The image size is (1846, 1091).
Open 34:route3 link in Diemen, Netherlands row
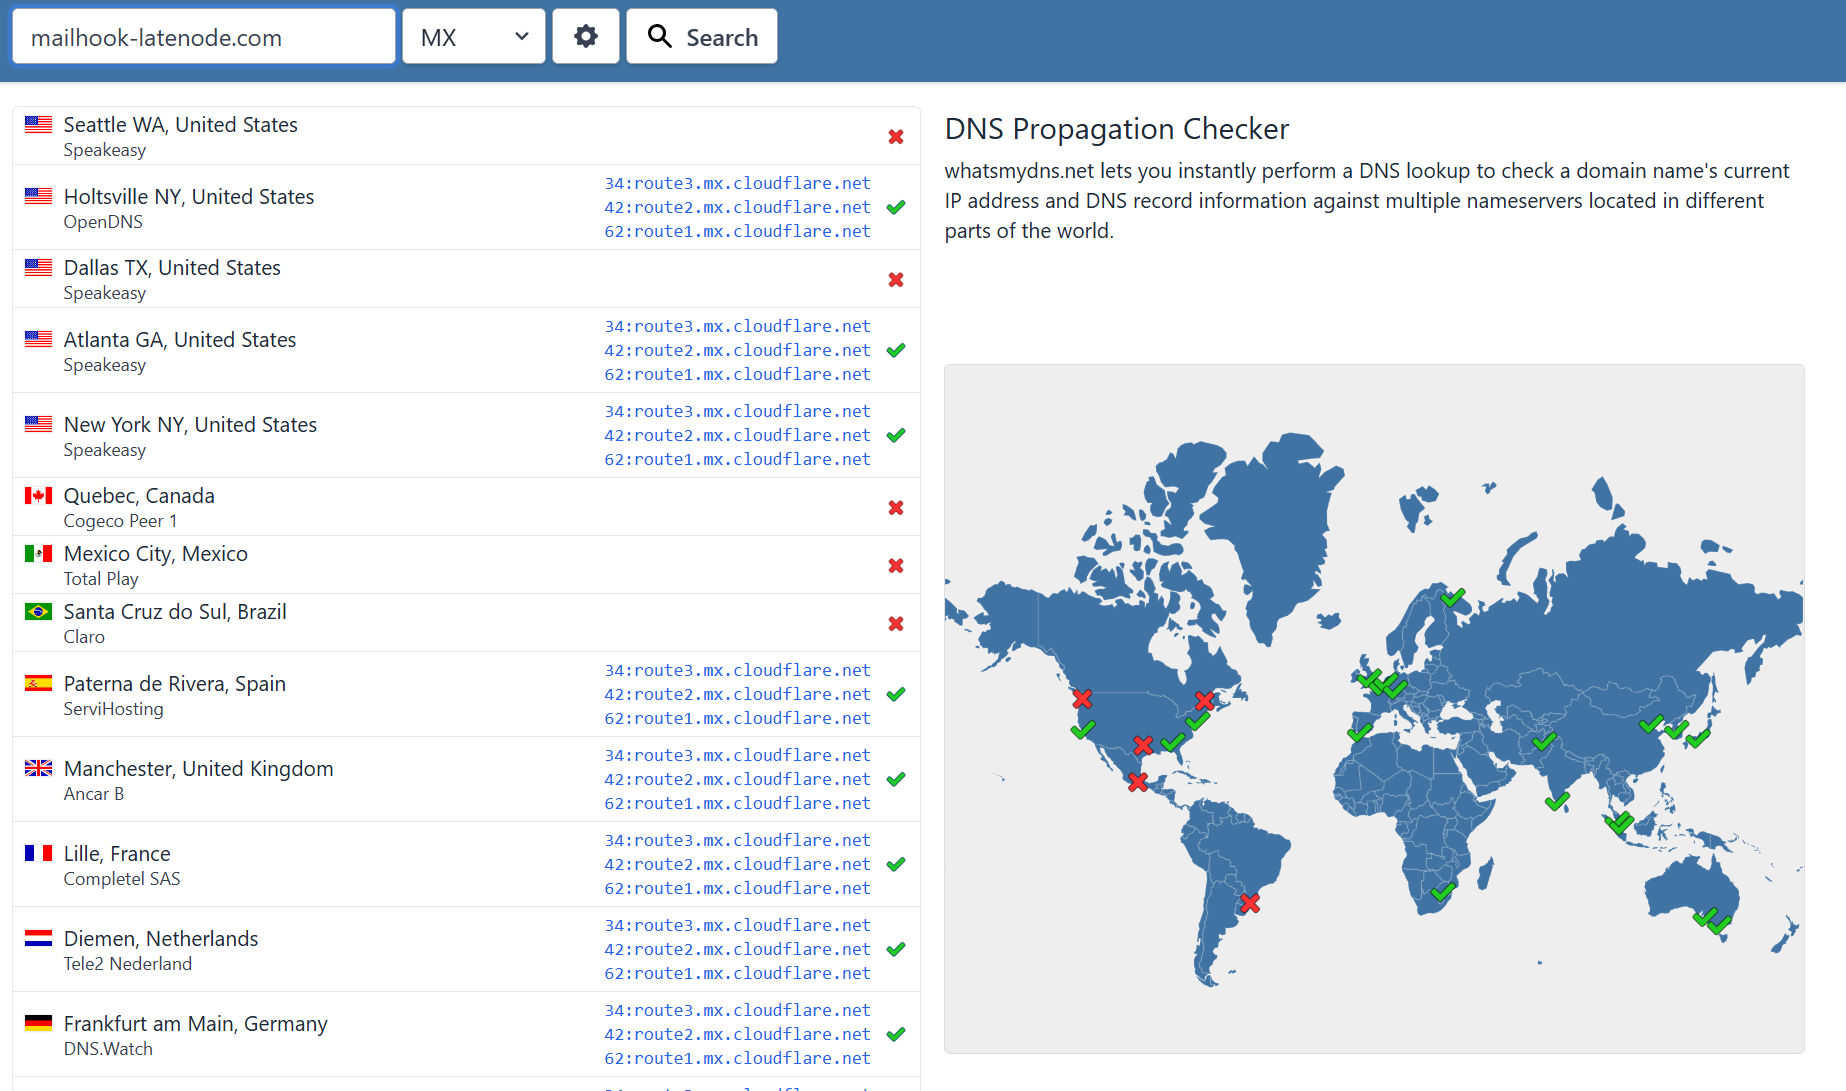point(737,925)
